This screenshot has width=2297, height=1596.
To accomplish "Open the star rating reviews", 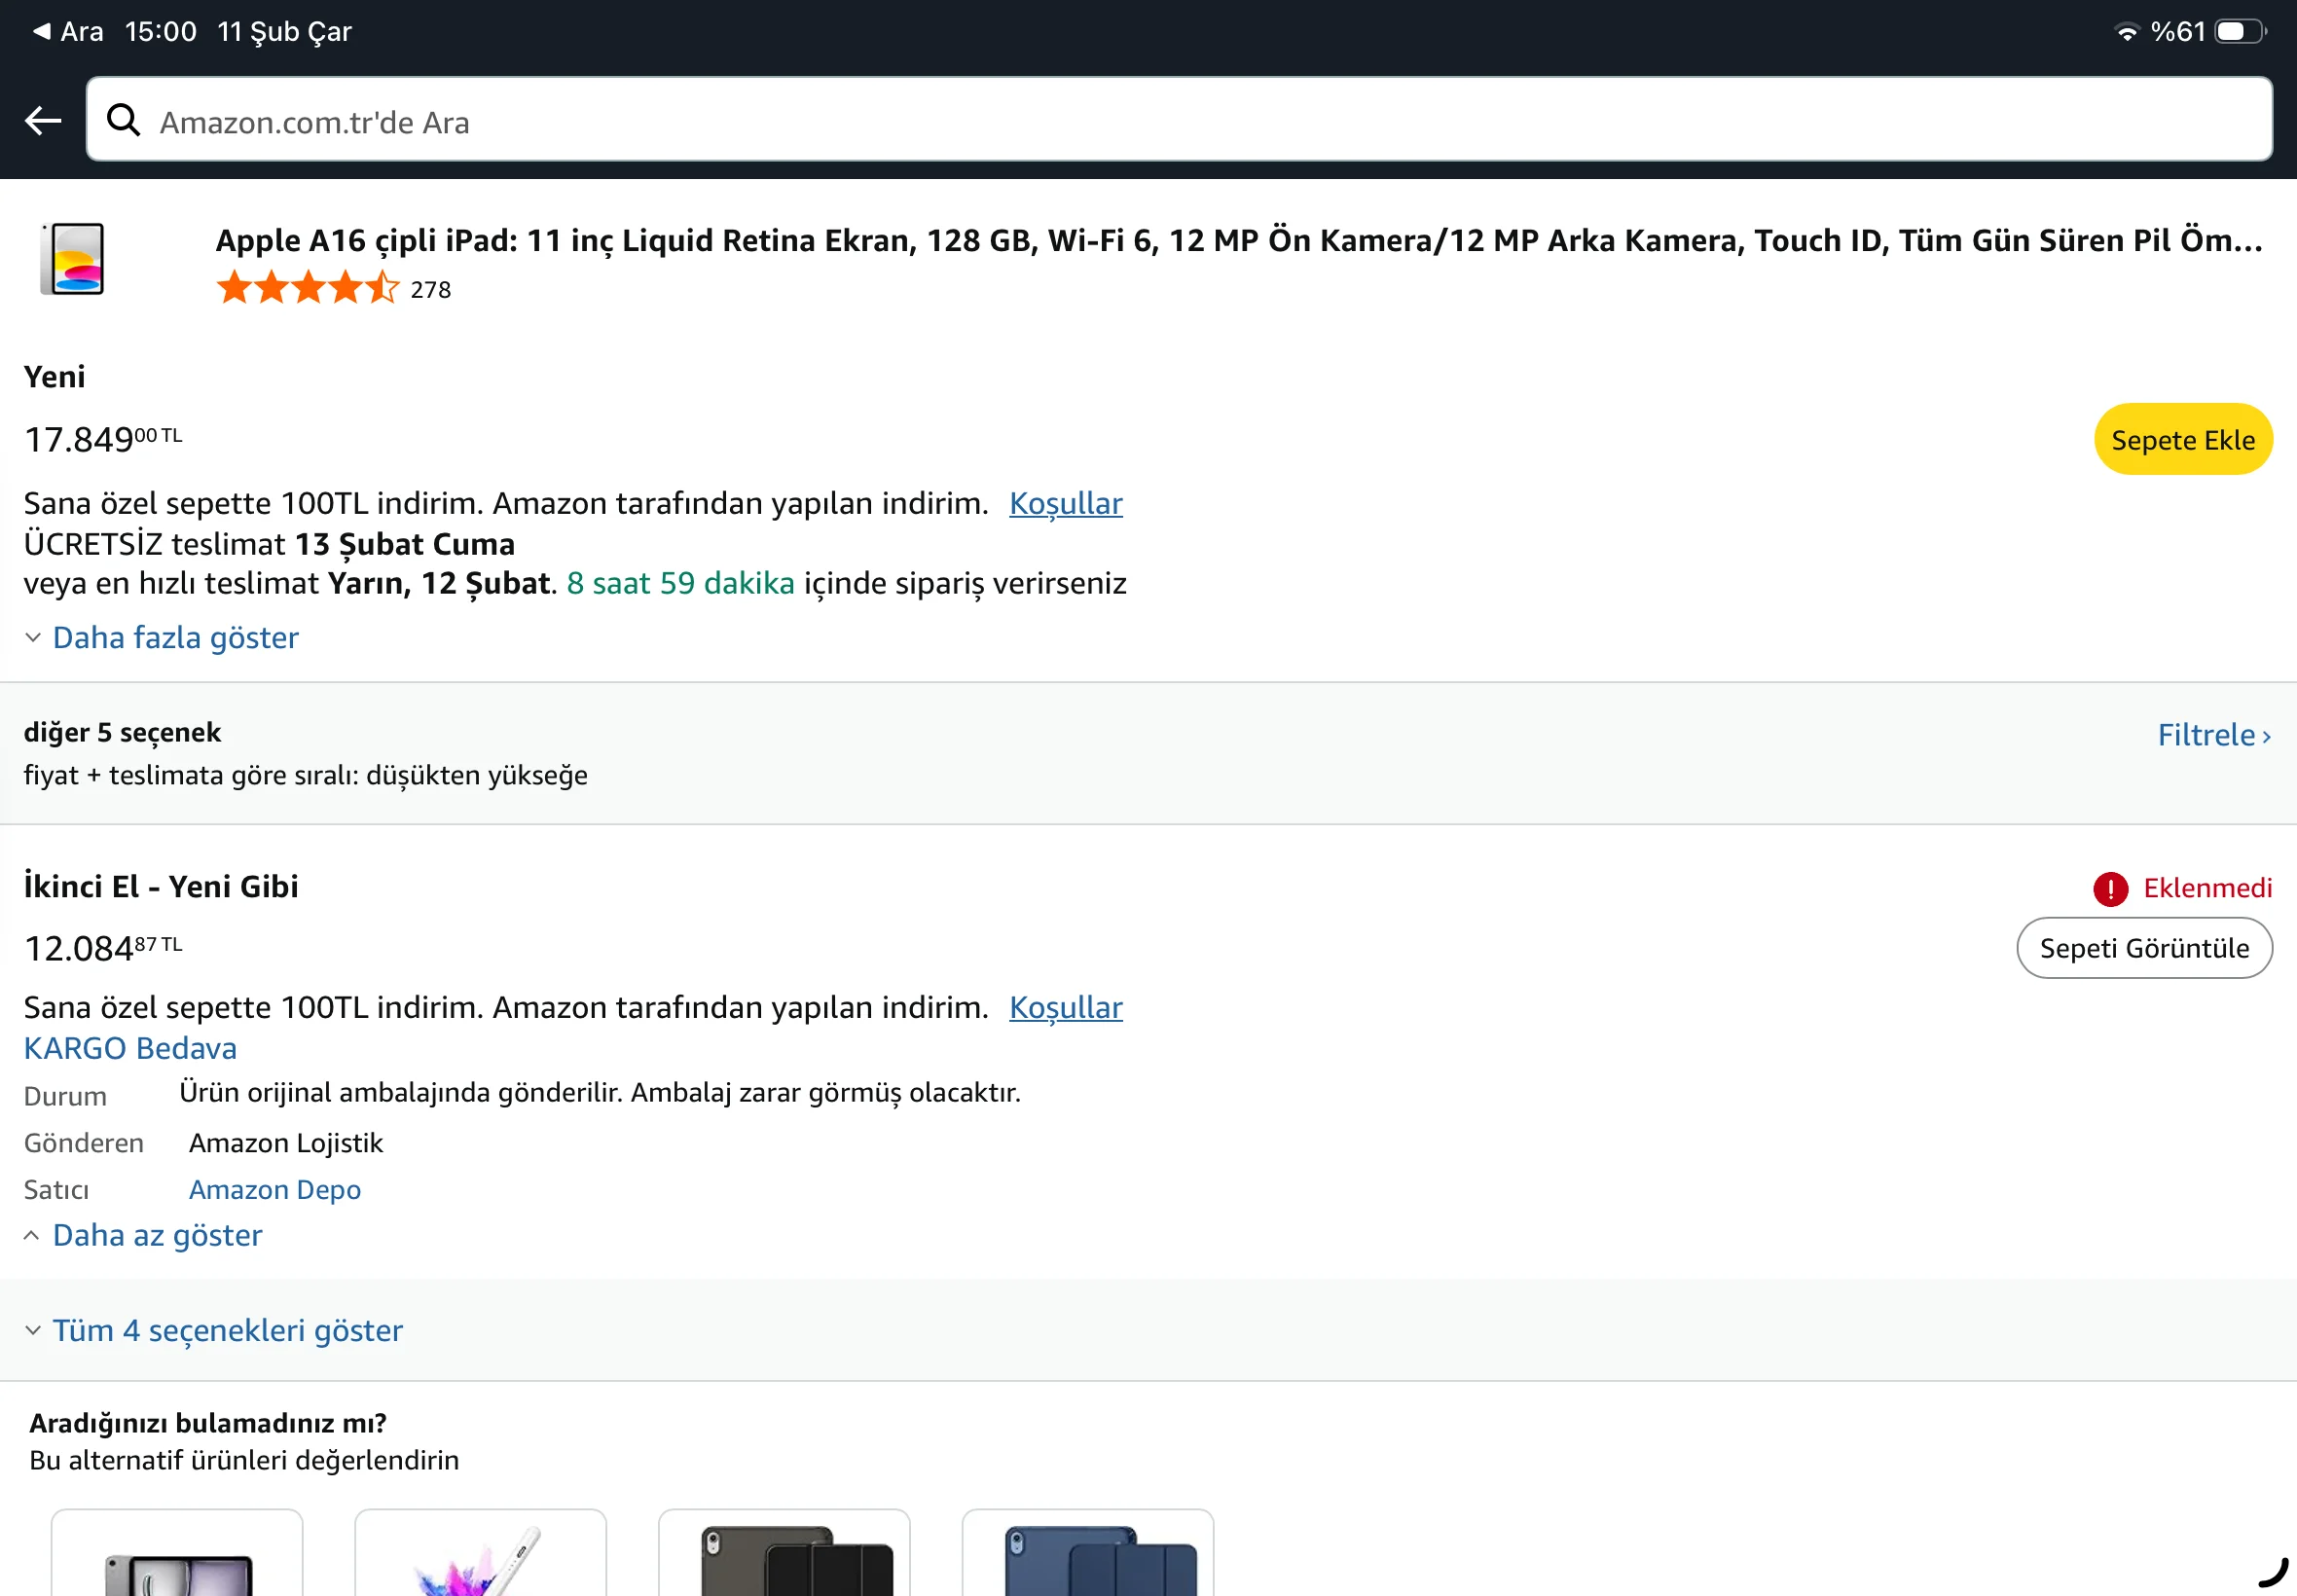I will click(x=307, y=289).
